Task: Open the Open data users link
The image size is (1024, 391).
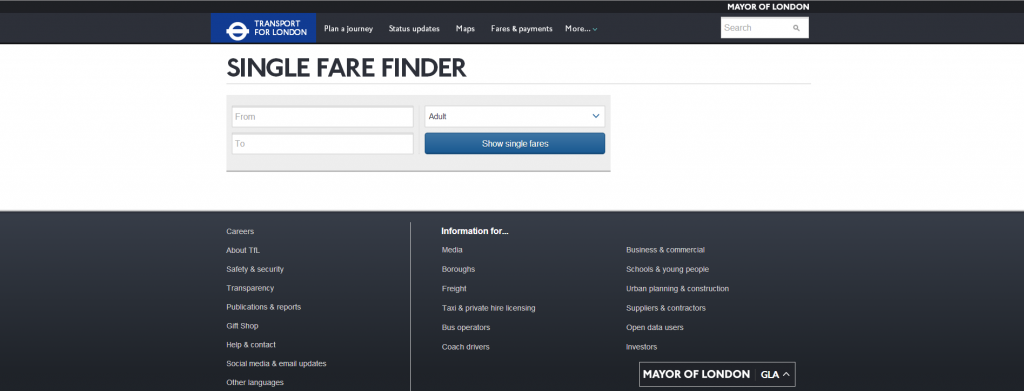Action: click(x=655, y=327)
